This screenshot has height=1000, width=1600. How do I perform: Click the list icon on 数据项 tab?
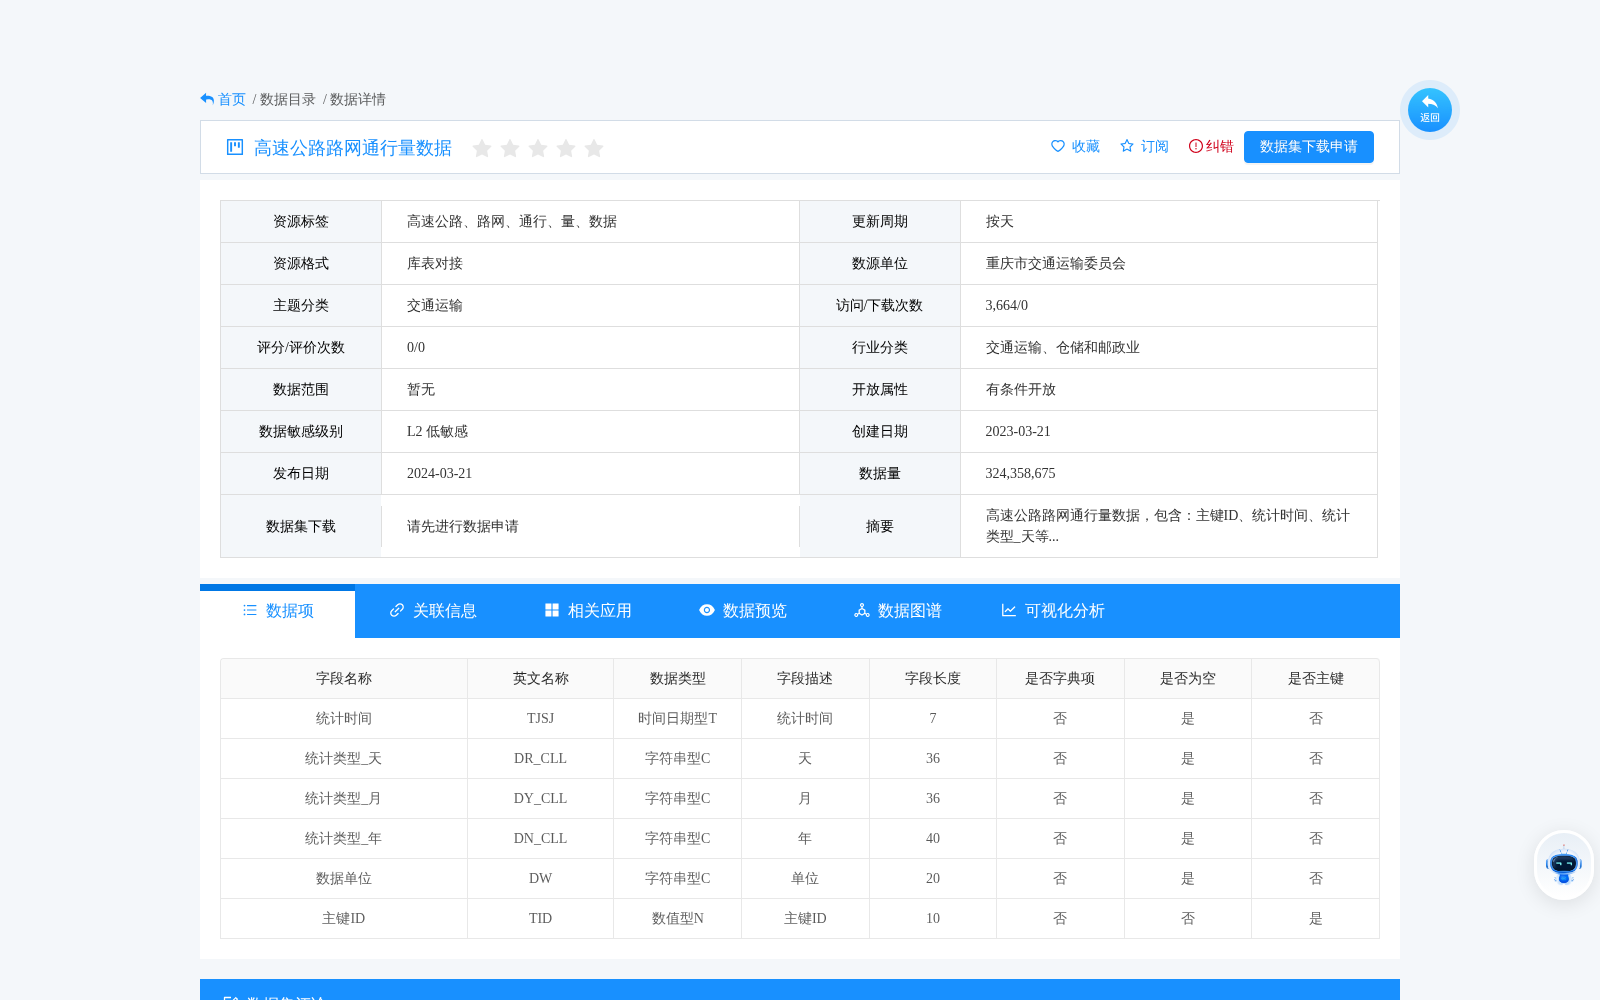point(250,610)
